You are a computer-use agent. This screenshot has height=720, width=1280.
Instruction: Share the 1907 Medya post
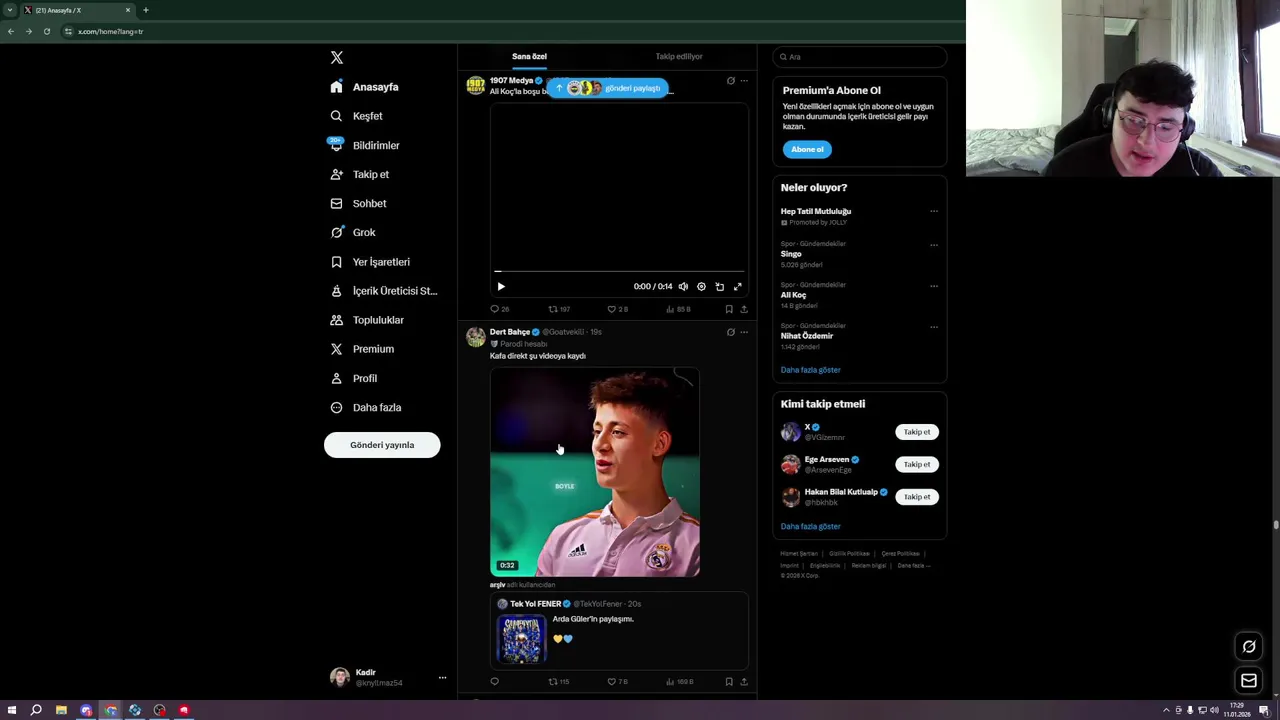pos(743,309)
